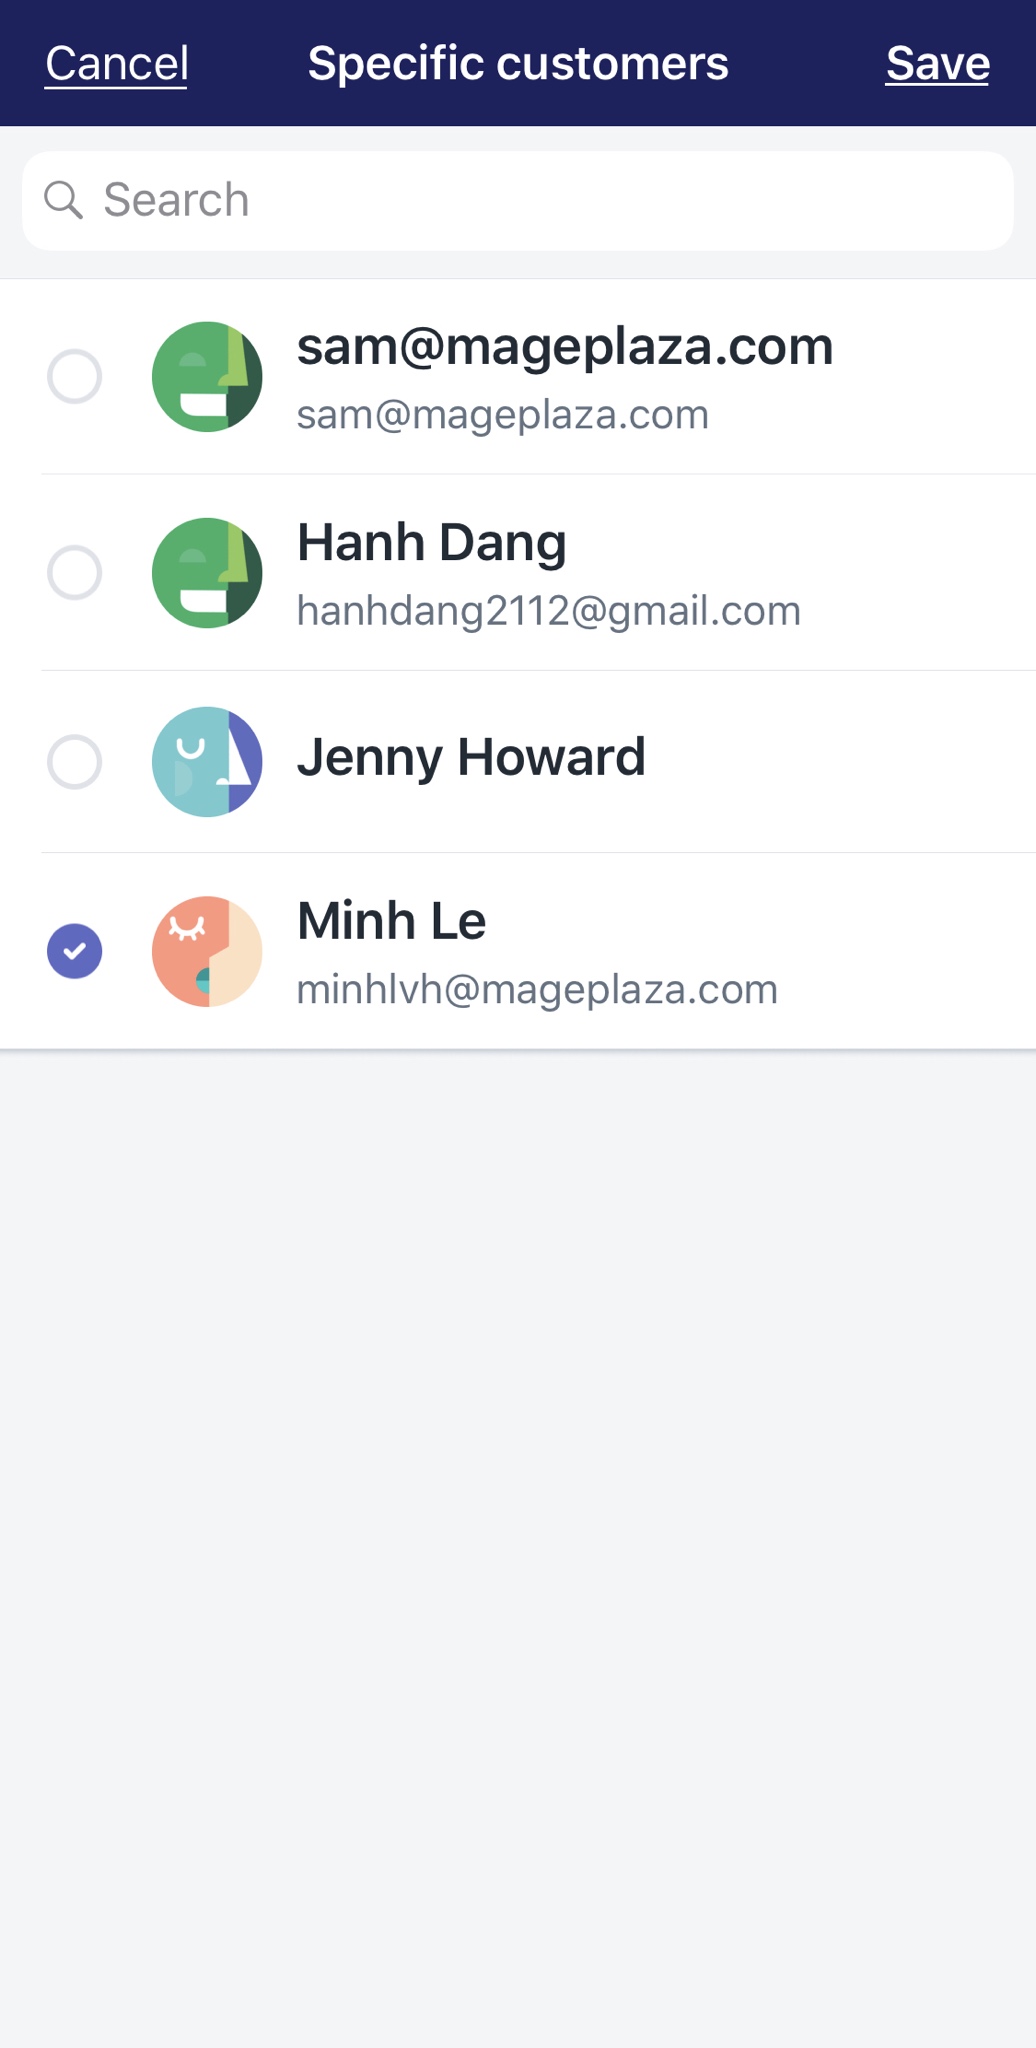
Task: Click the Hanh Dang name label
Action: coord(432,543)
